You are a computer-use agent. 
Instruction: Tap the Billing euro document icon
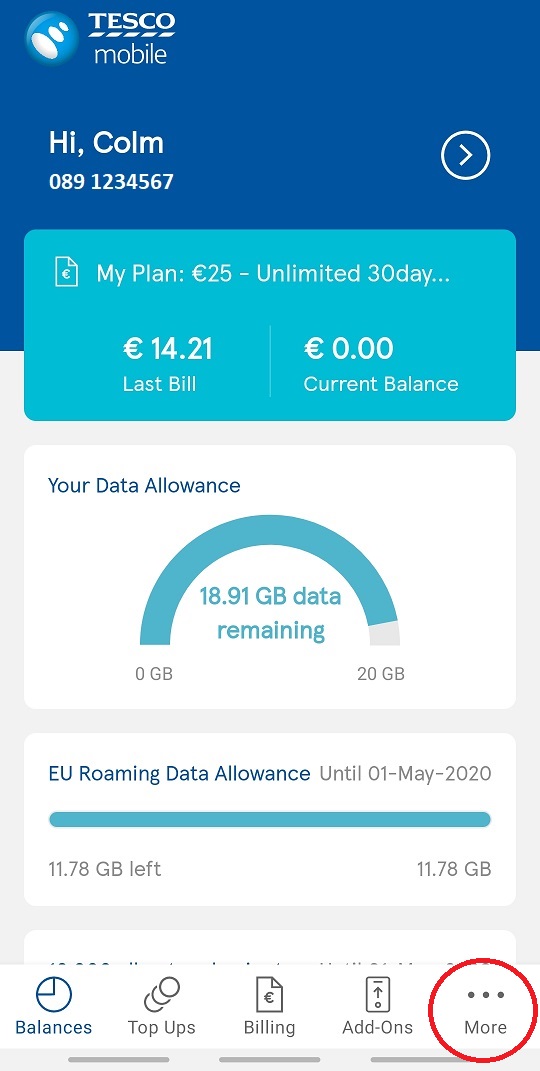click(270, 994)
